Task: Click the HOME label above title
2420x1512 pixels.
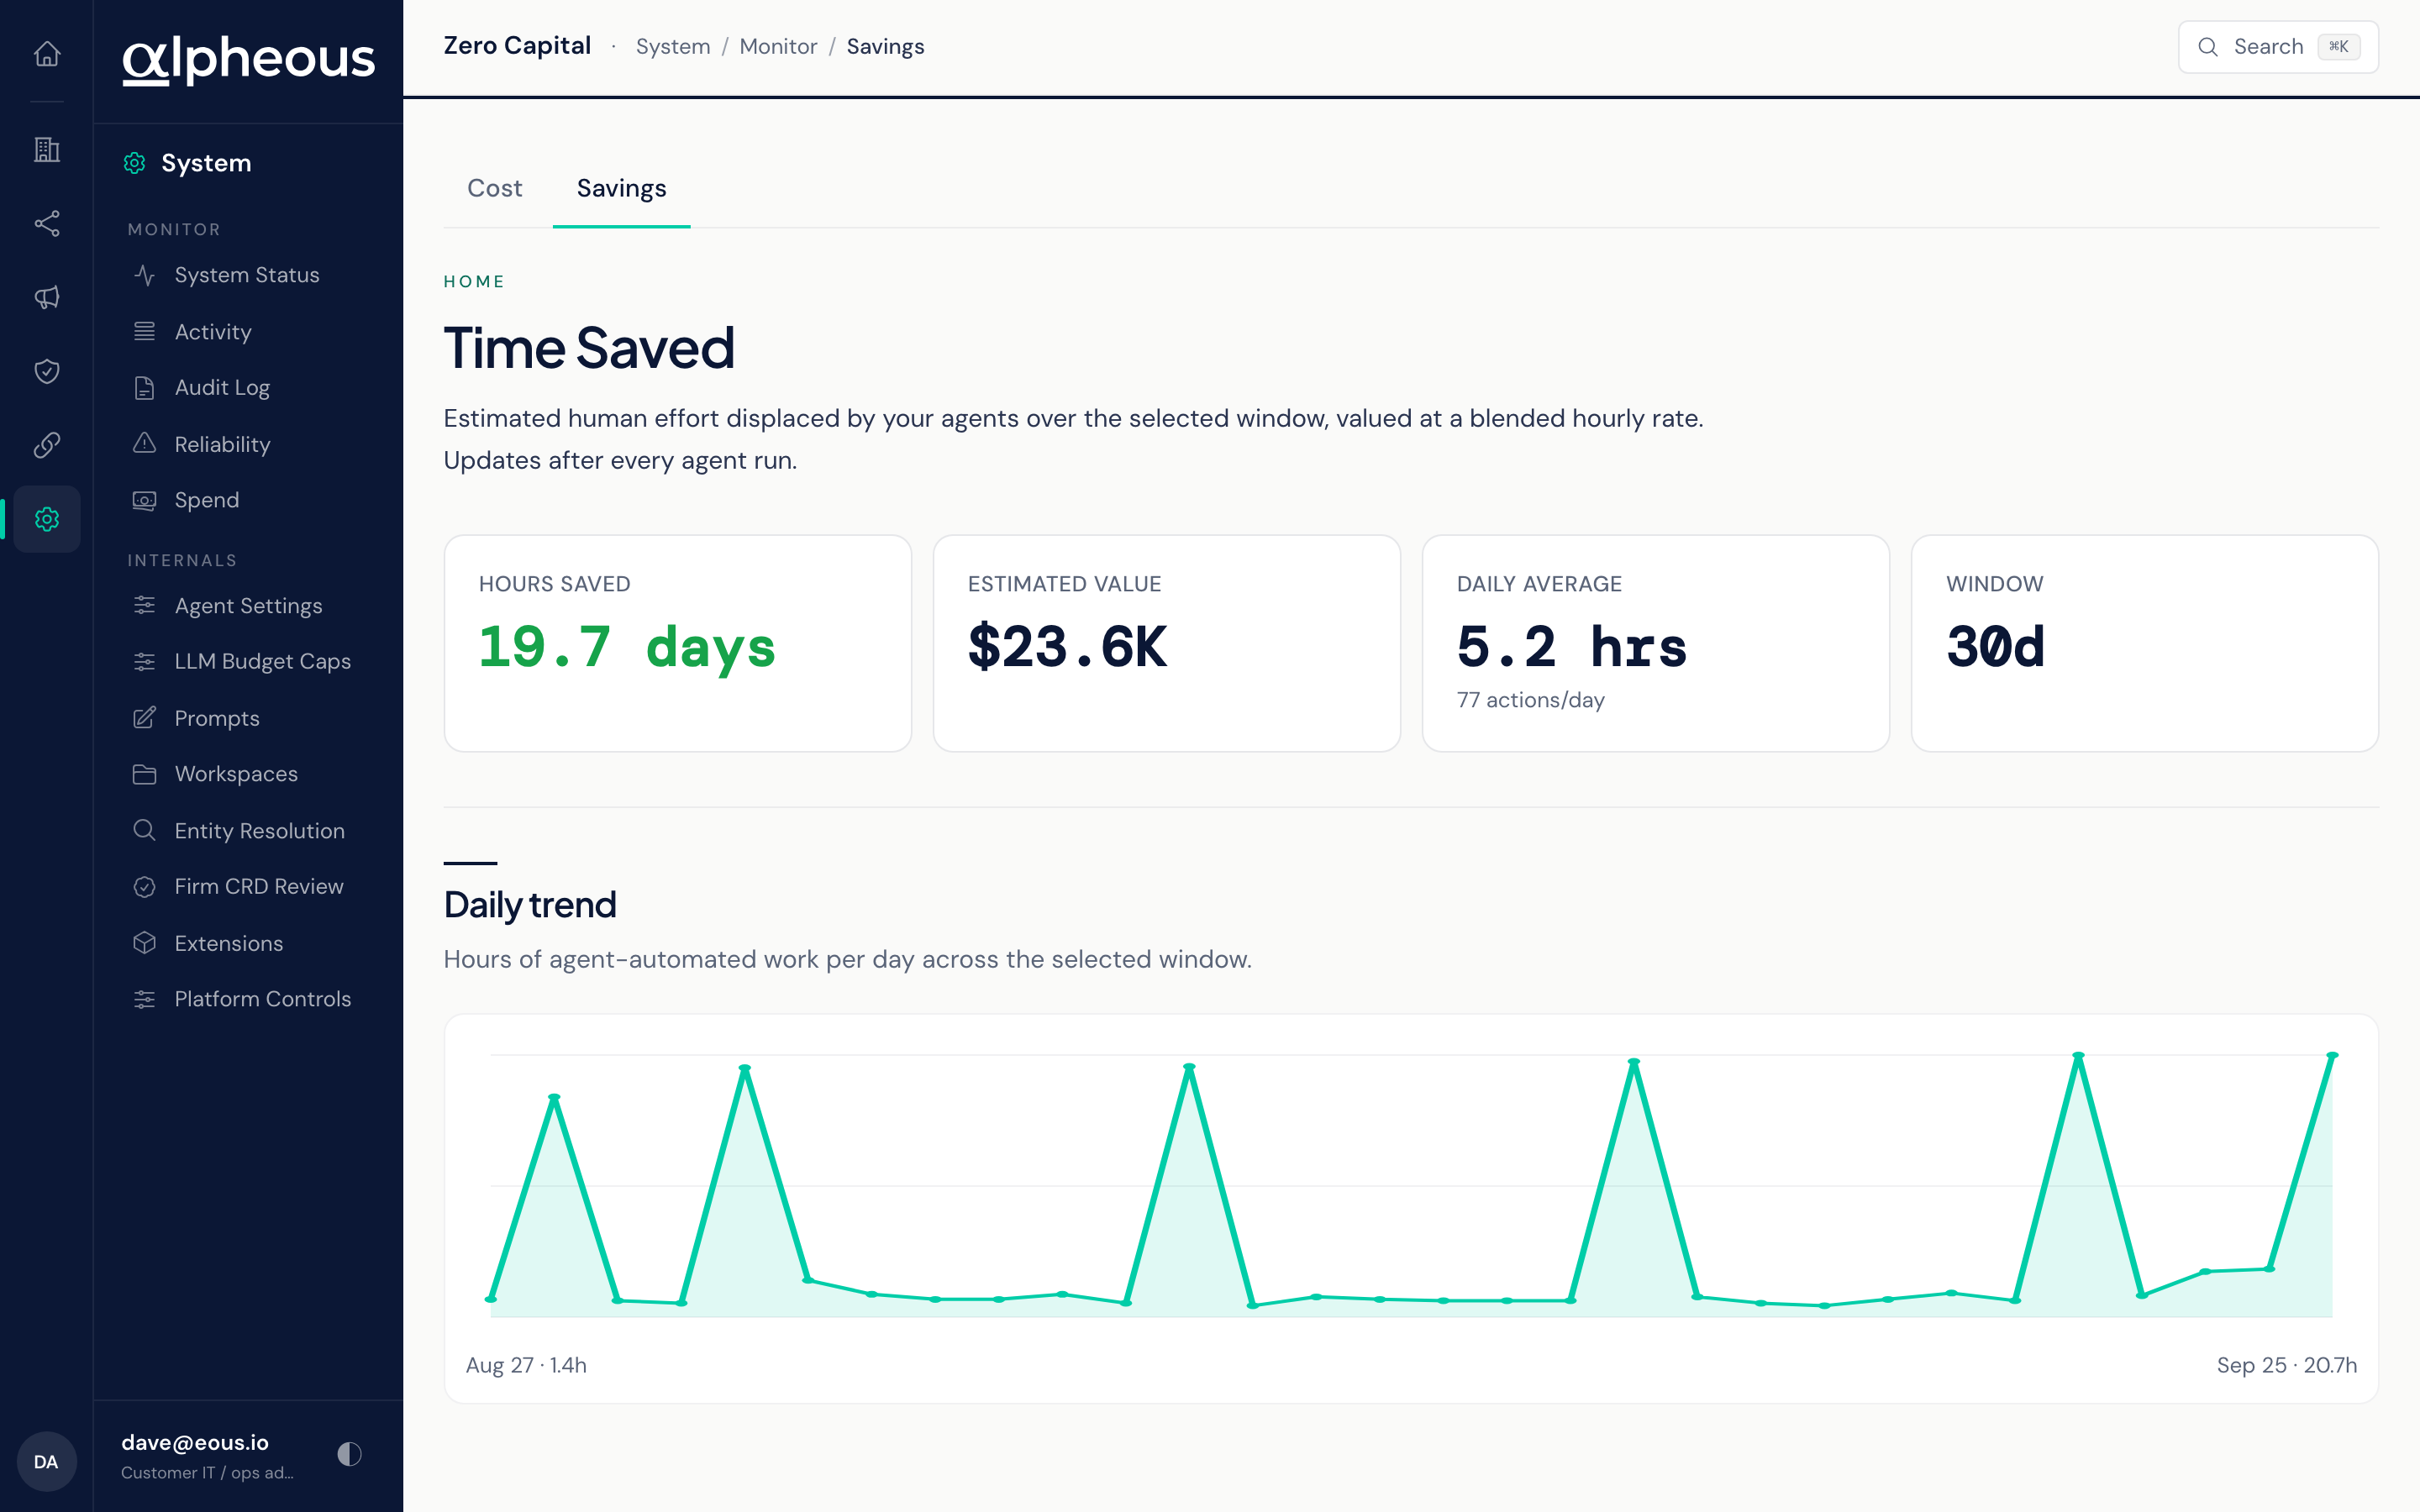Action: 474,282
